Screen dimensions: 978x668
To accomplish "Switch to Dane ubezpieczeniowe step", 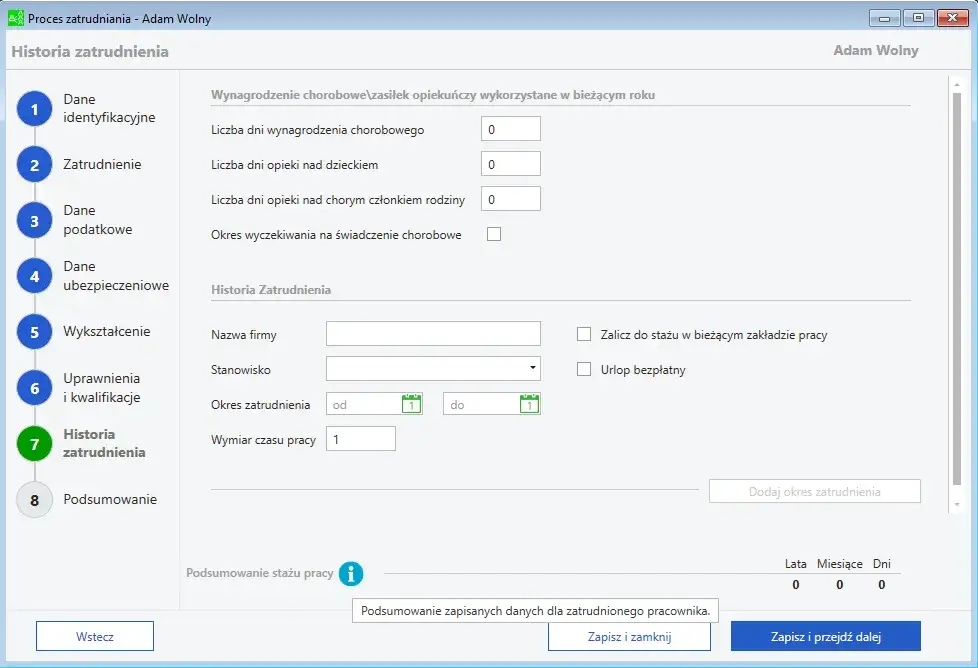I will (34, 276).
